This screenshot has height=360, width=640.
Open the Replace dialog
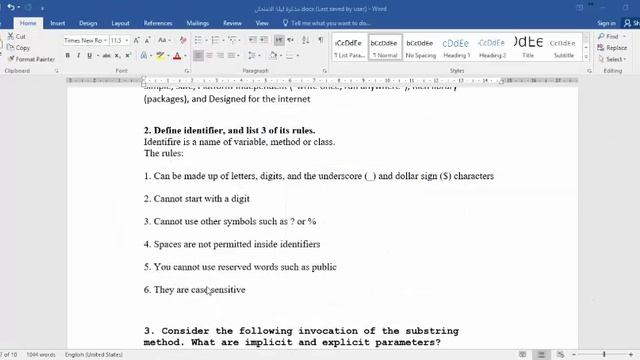(x=612, y=48)
